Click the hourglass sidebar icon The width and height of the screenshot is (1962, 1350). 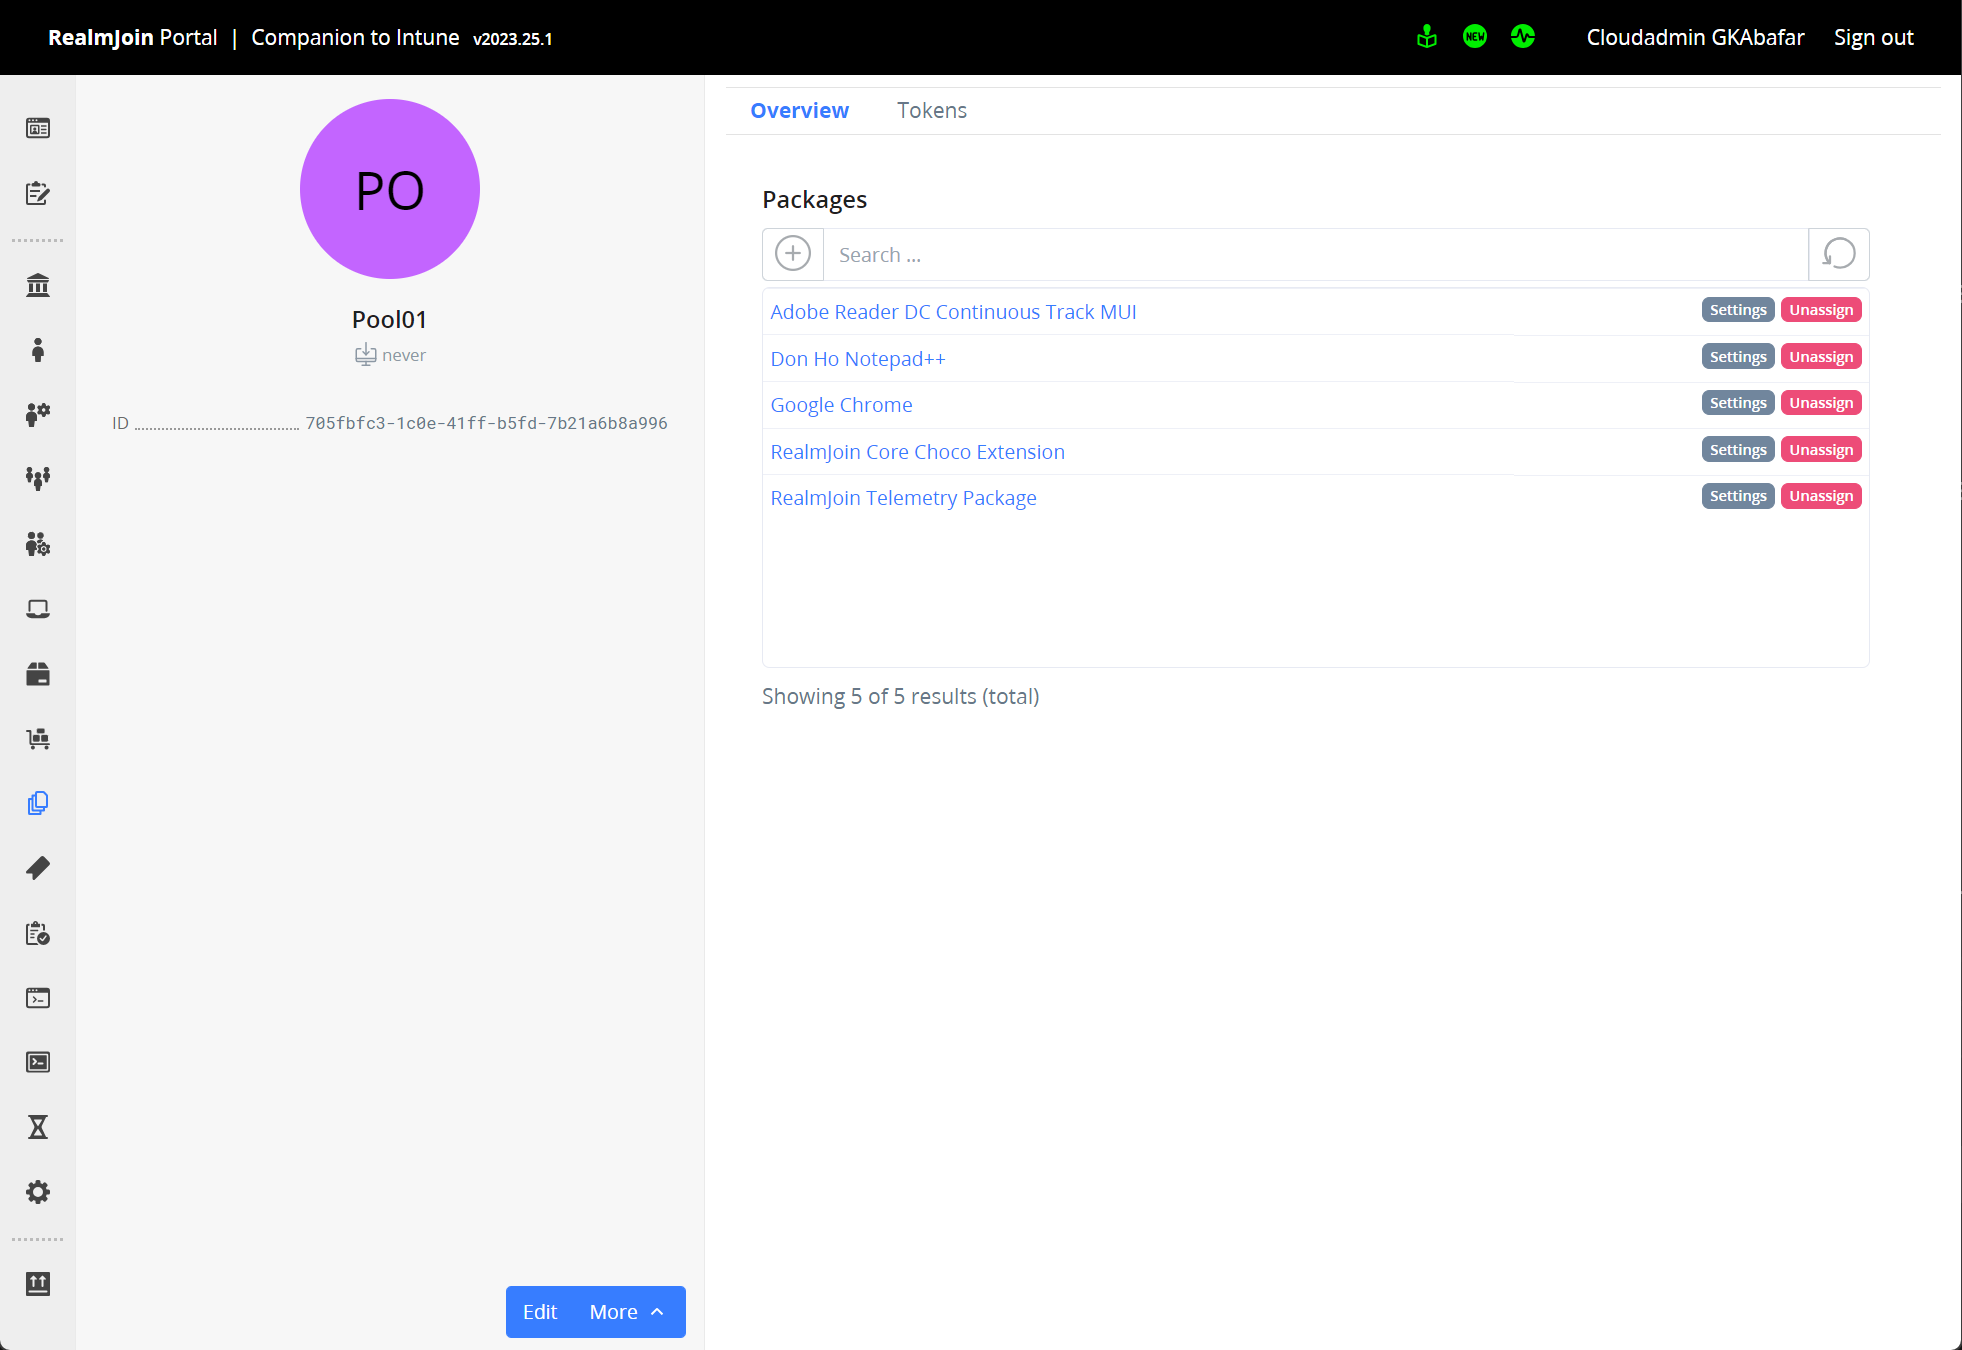38,1127
